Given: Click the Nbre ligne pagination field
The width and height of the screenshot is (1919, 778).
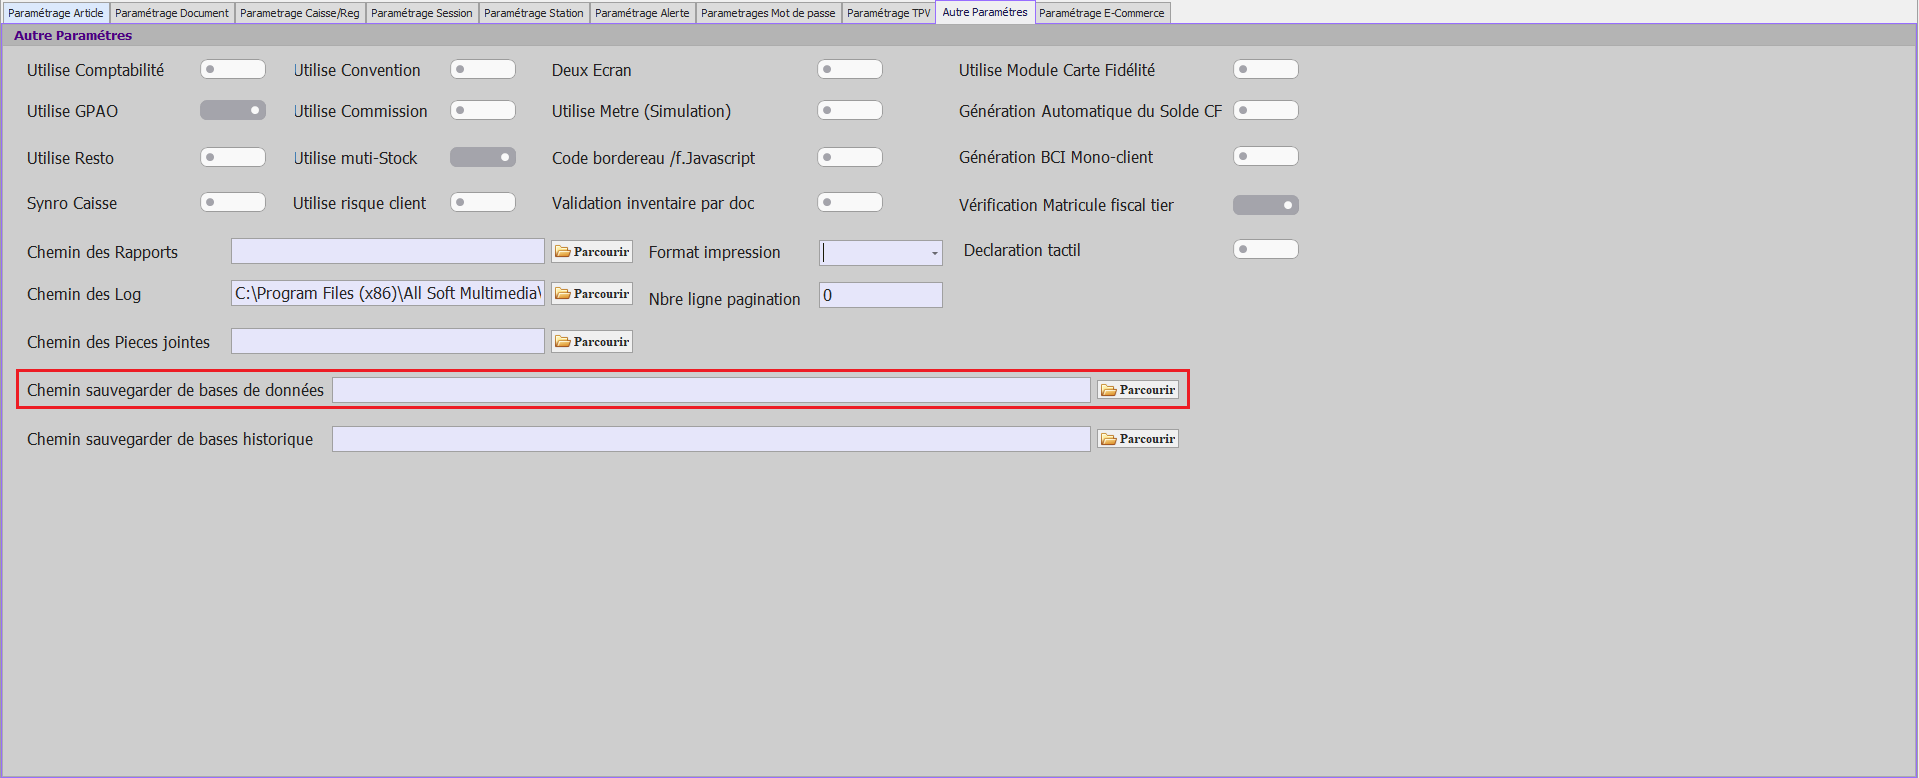Looking at the screenshot, I should (x=881, y=295).
